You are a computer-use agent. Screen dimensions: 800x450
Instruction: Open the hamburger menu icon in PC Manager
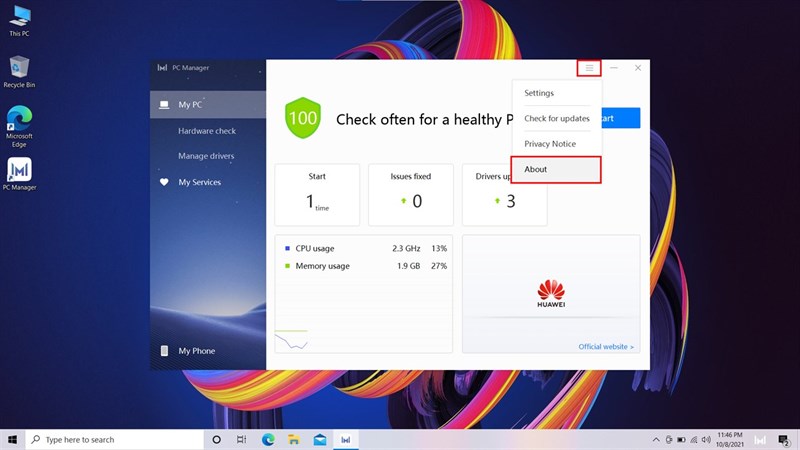[x=589, y=68]
